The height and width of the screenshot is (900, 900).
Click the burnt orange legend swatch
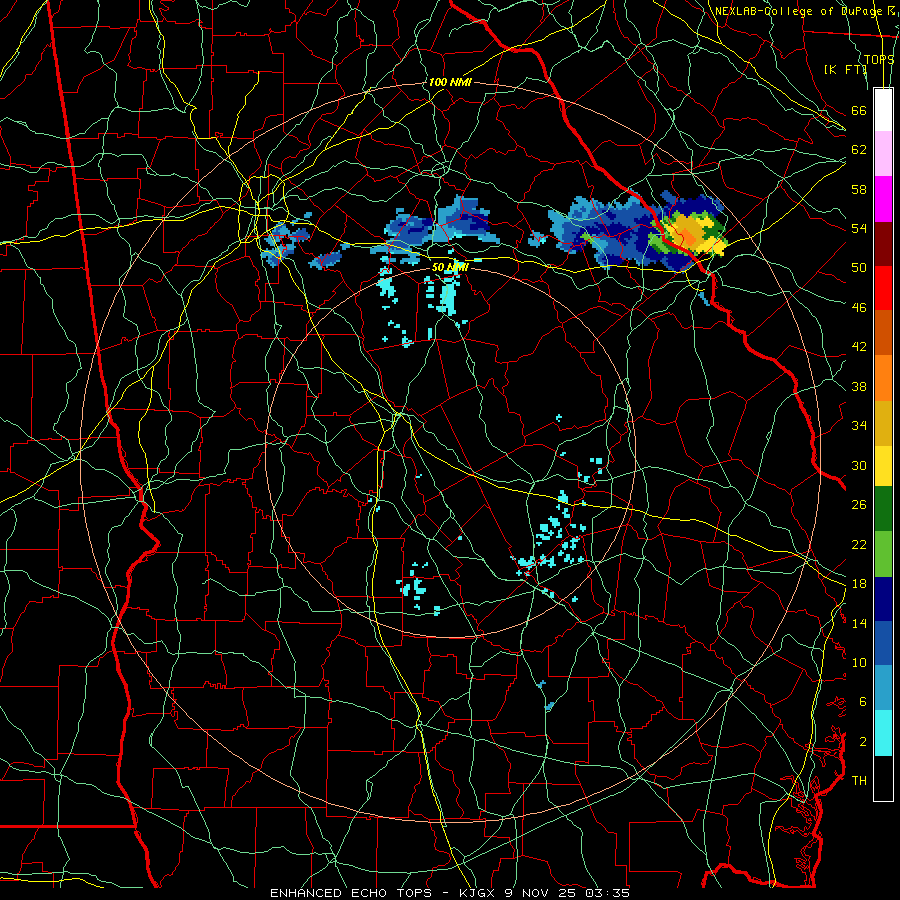883,332
